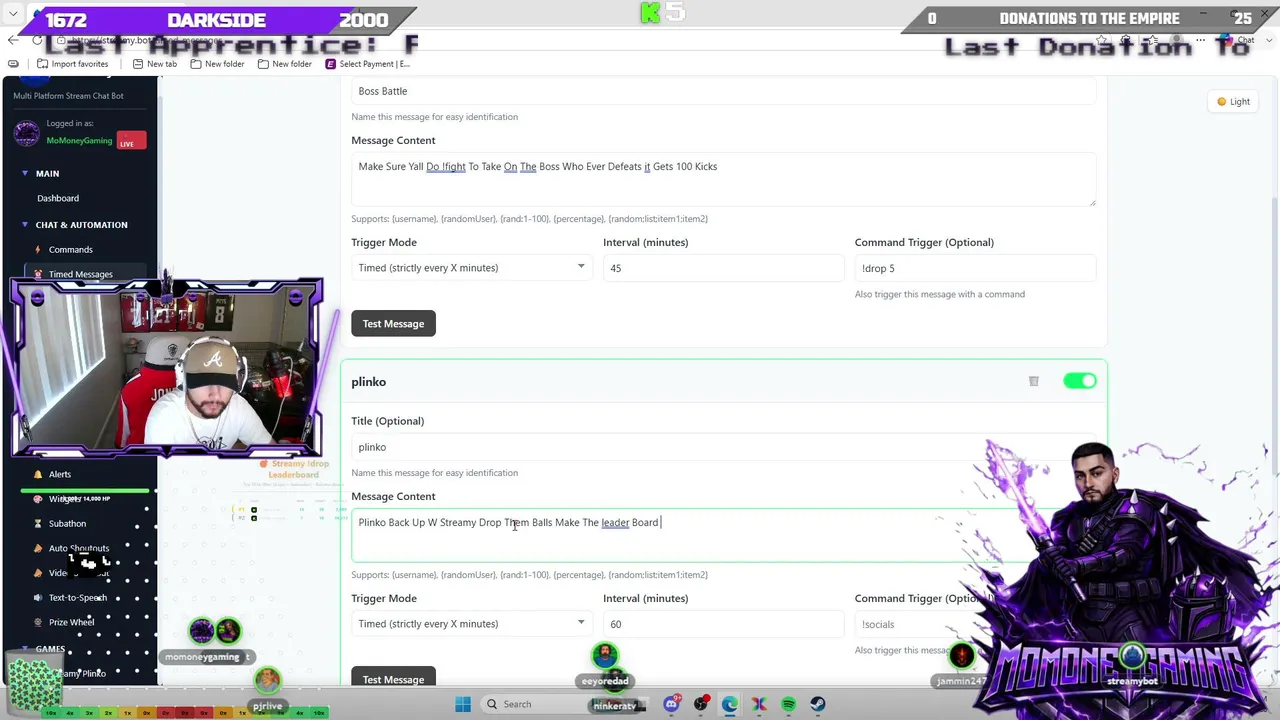Open Subathon in the sidebar
The height and width of the screenshot is (720, 1280).
click(x=67, y=523)
